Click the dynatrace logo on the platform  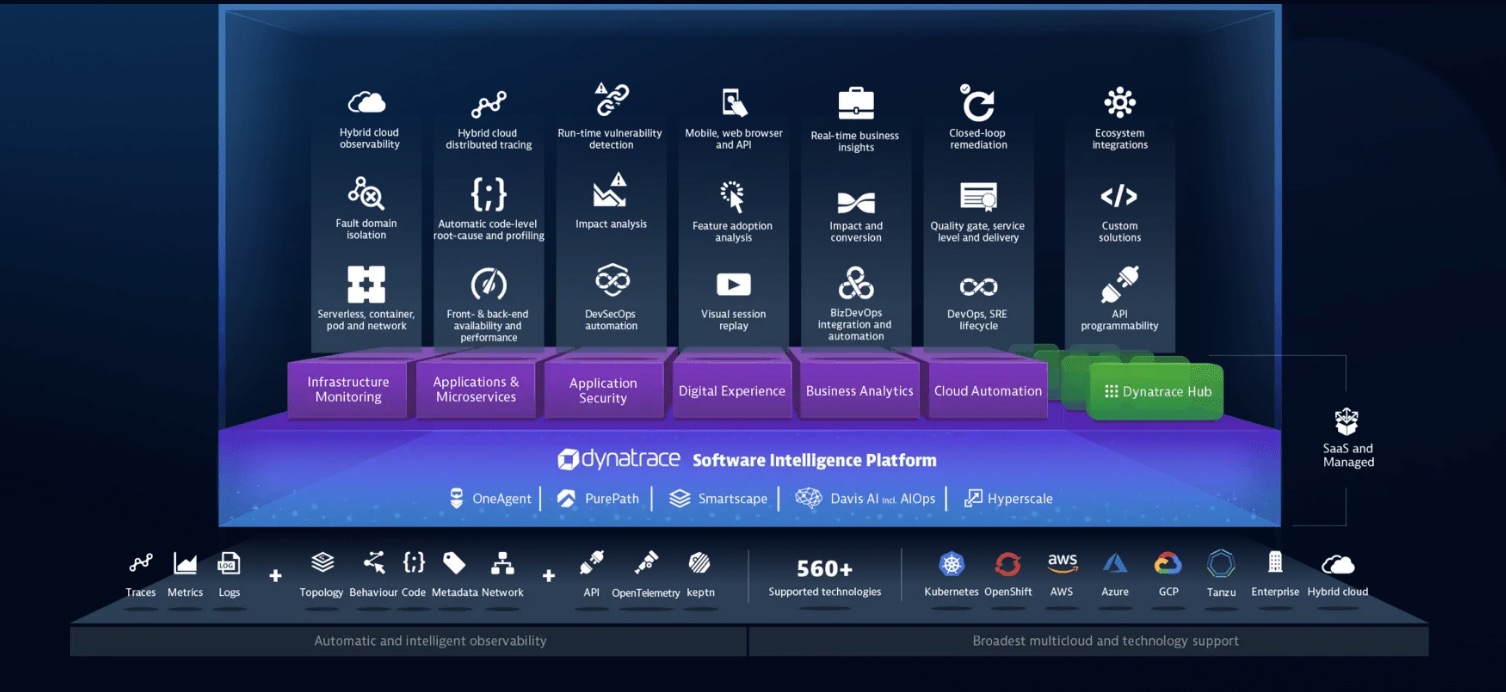tap(620, 460)
